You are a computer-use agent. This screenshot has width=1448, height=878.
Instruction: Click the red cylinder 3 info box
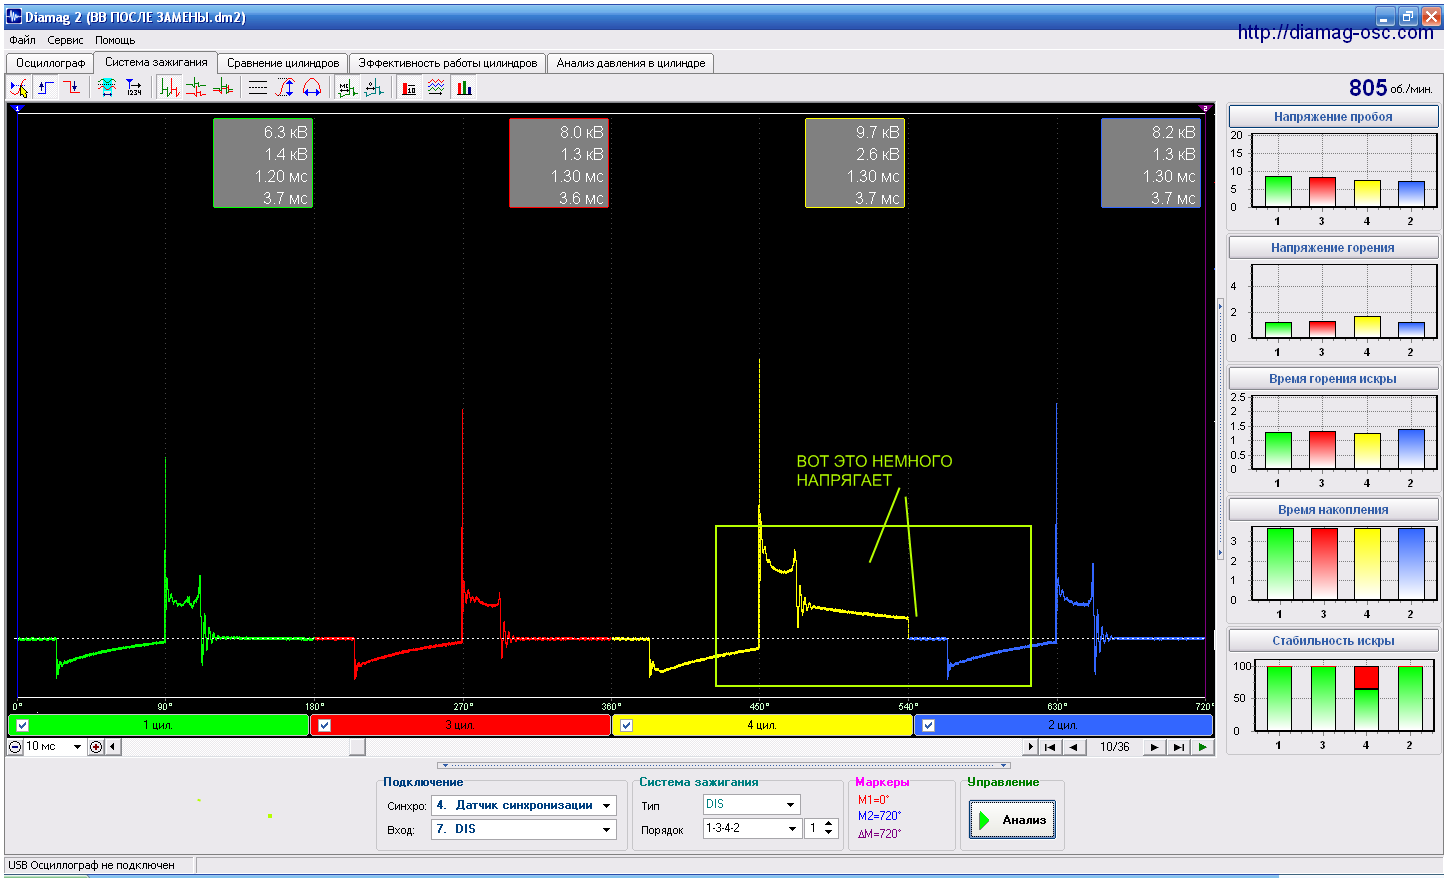559,163
